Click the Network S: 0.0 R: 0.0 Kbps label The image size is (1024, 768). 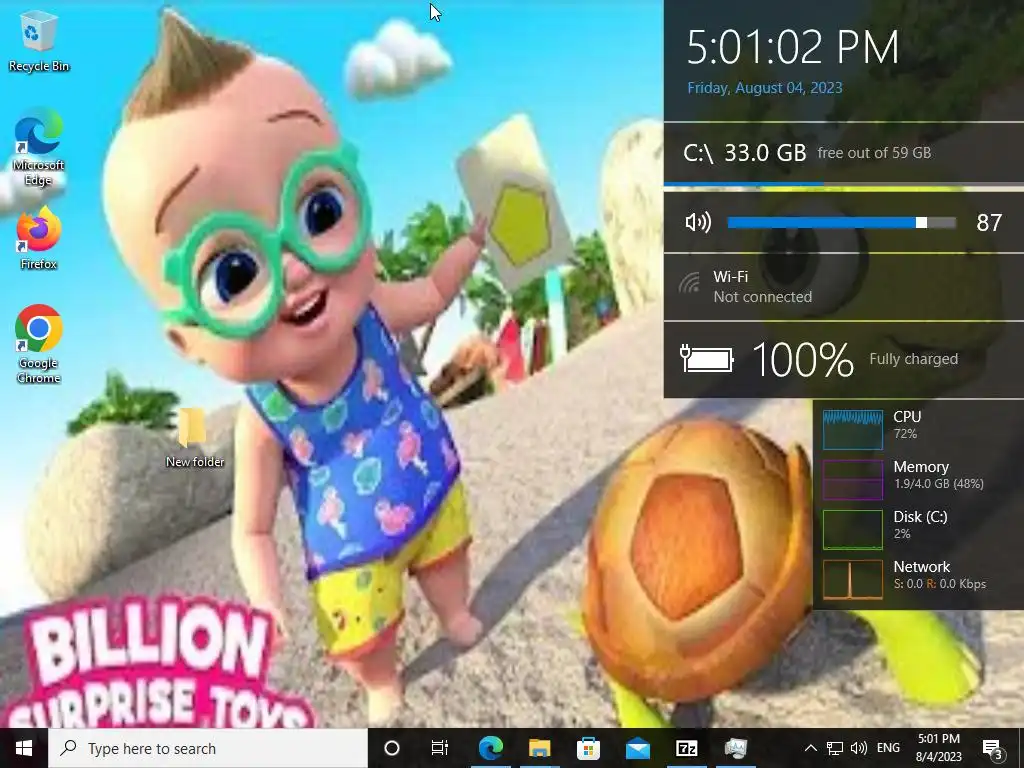(940, 575)
